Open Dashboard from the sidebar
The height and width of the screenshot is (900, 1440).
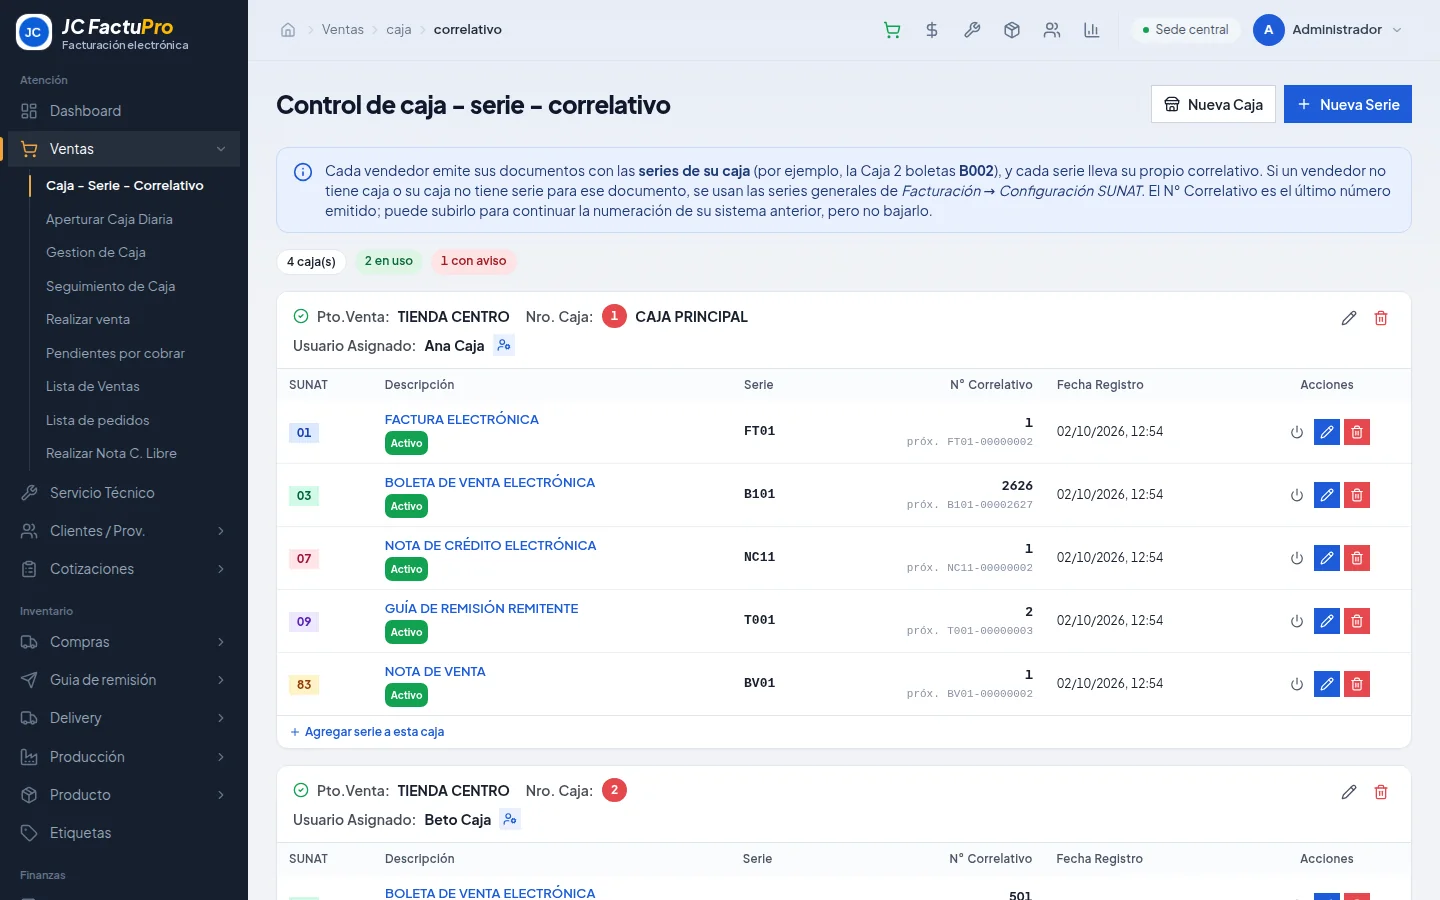click(x=124, y=111)
